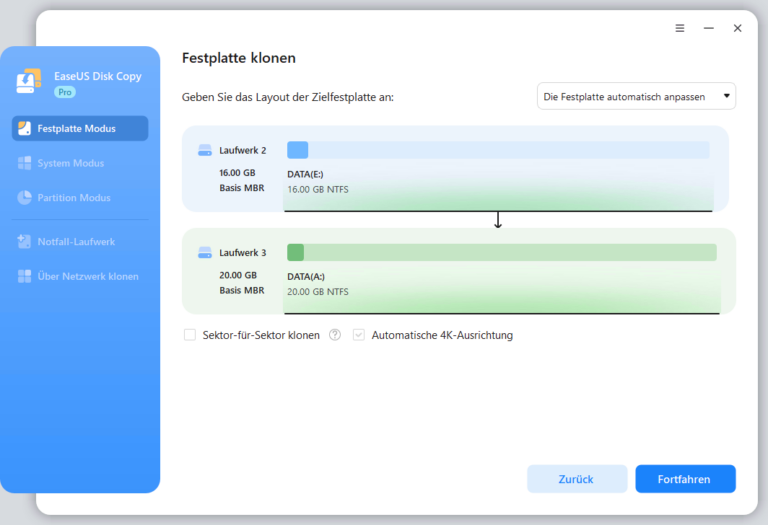The image size is (768, 525).
Task: Click the DATA(E:) partition label
Action: pos(305,174)
